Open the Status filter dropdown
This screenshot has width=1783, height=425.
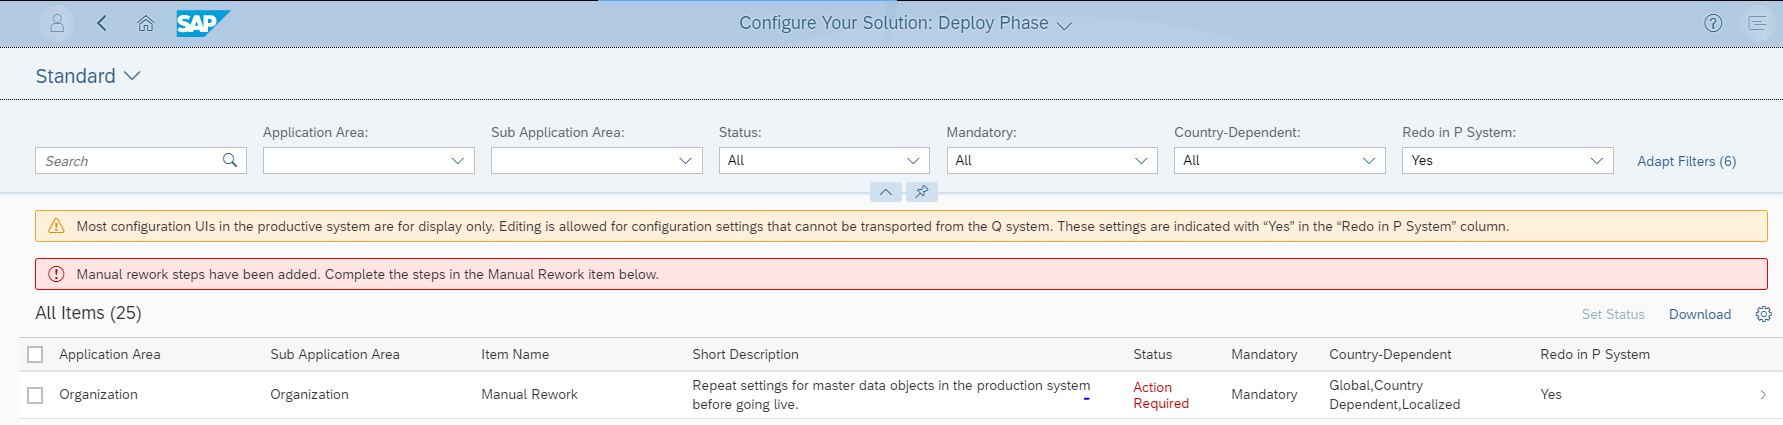pyautogui.click(x=824, y=160)
